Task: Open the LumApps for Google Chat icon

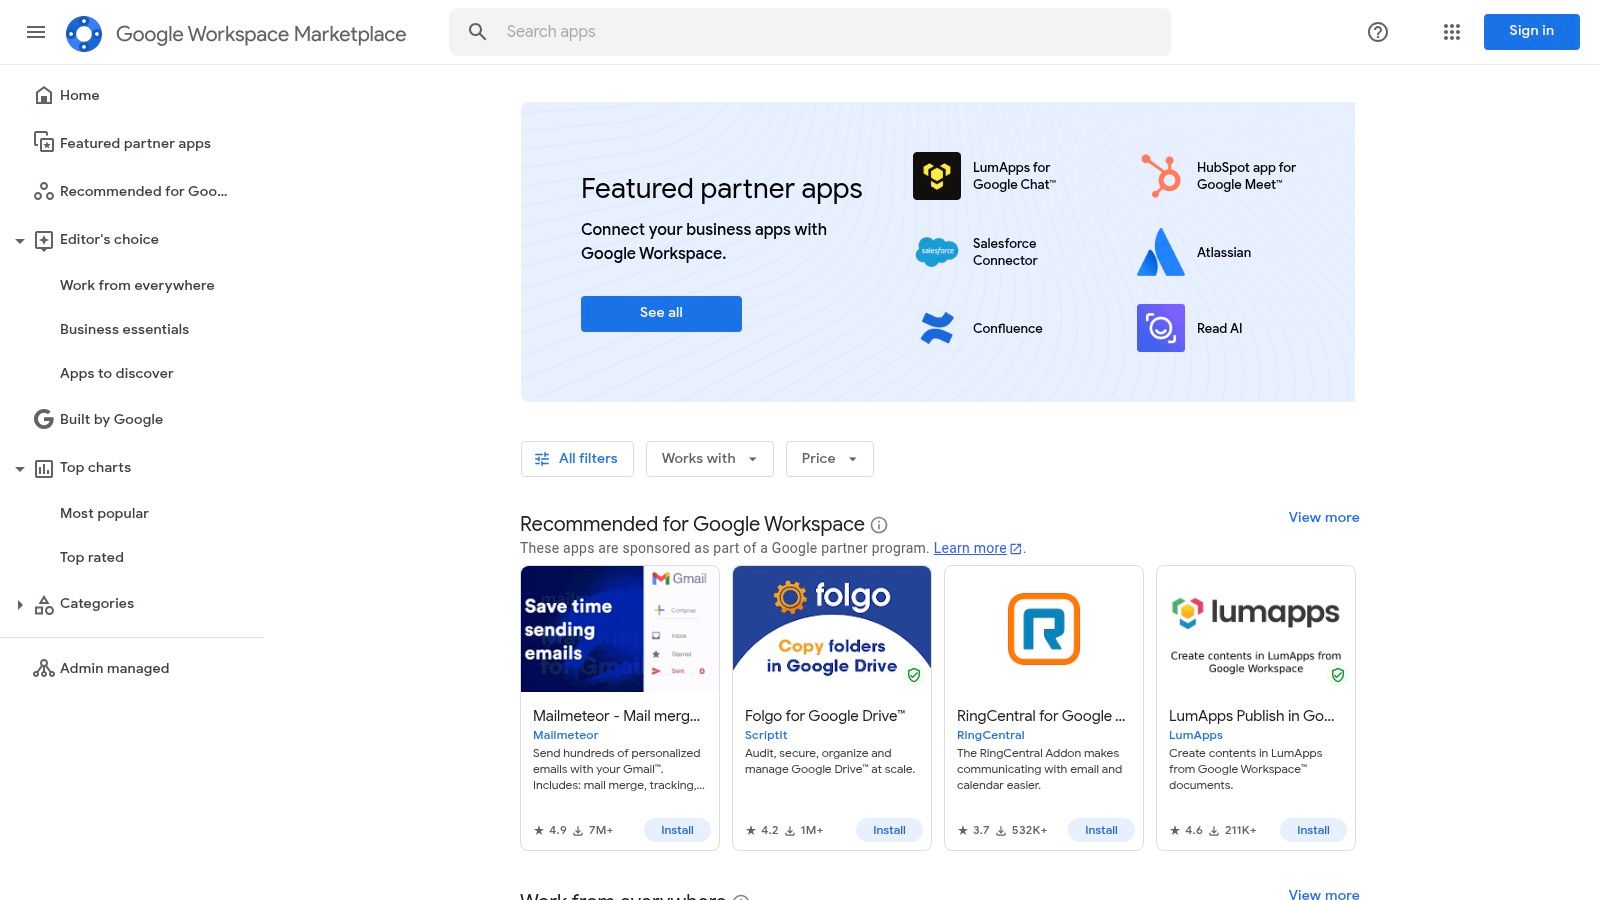Action: coord(936,175)
